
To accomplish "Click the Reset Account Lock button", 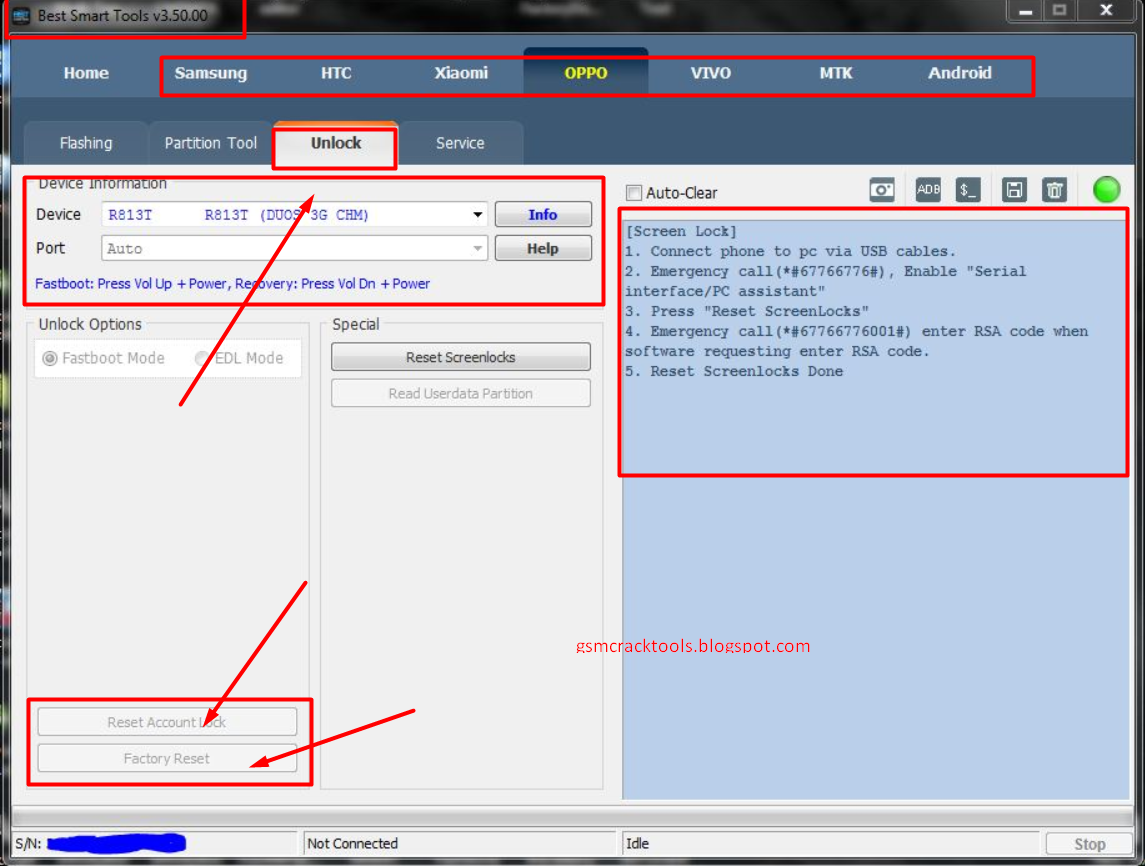I will click(167, 722).
